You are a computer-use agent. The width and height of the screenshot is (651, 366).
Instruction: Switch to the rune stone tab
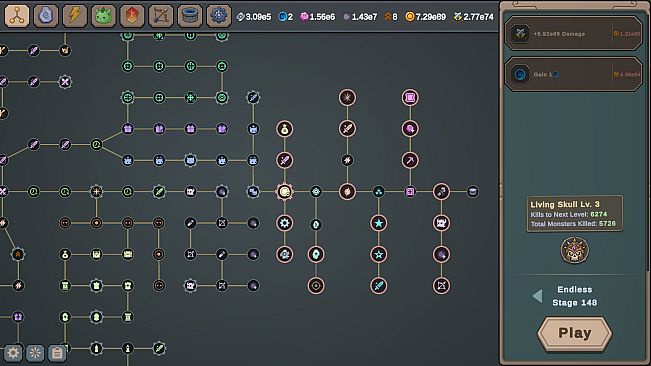tap(46, 16)
